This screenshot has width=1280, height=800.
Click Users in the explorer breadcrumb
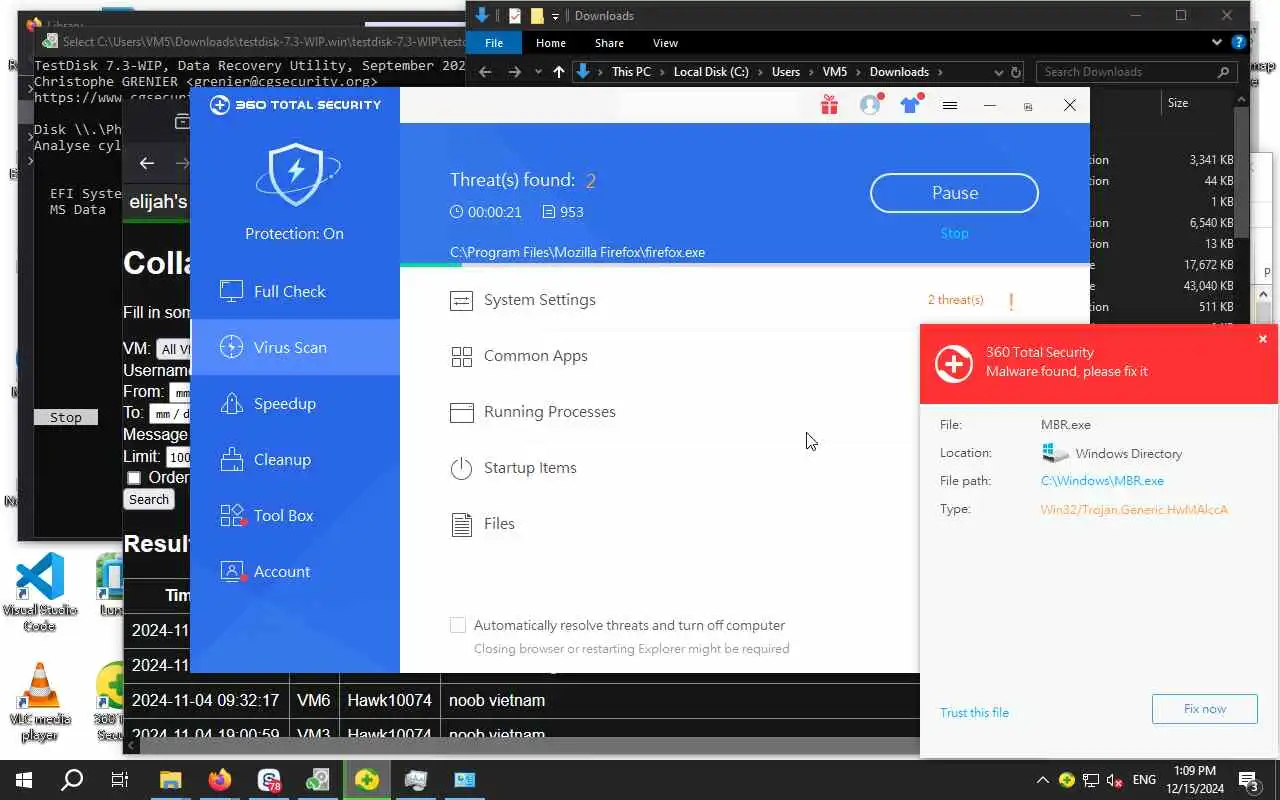(786, 72)
